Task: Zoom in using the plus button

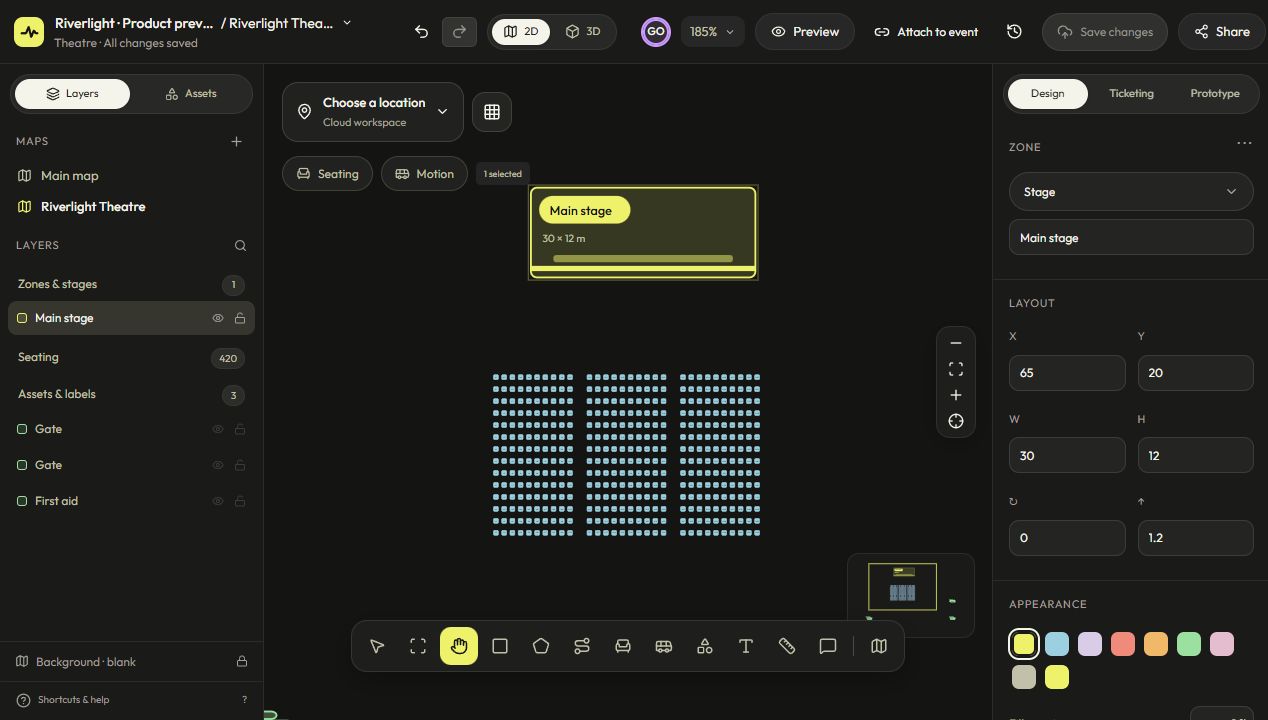Action: pos(956,395)
